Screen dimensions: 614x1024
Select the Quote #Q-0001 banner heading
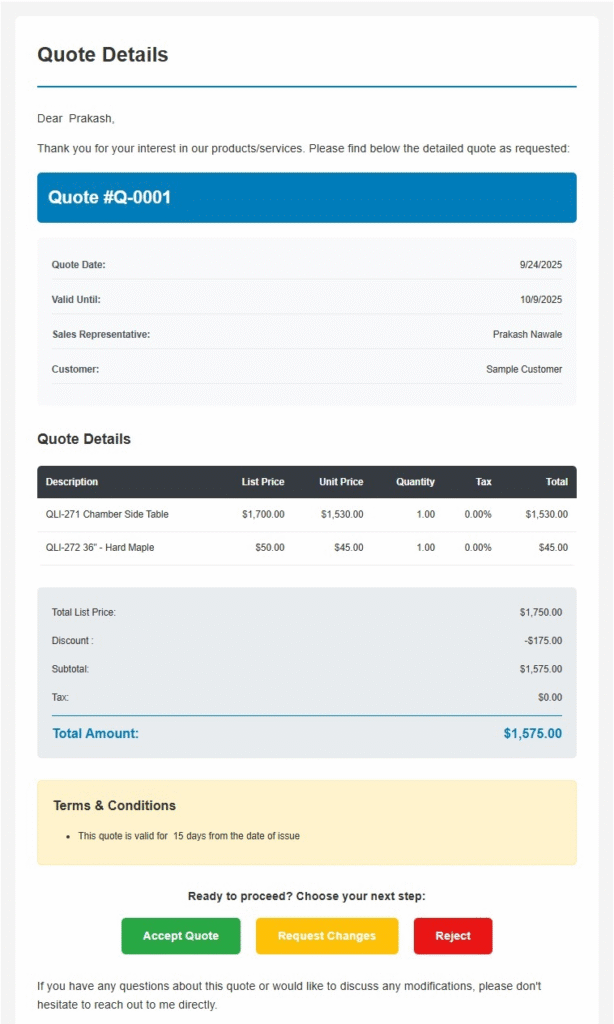pos(110,198)
